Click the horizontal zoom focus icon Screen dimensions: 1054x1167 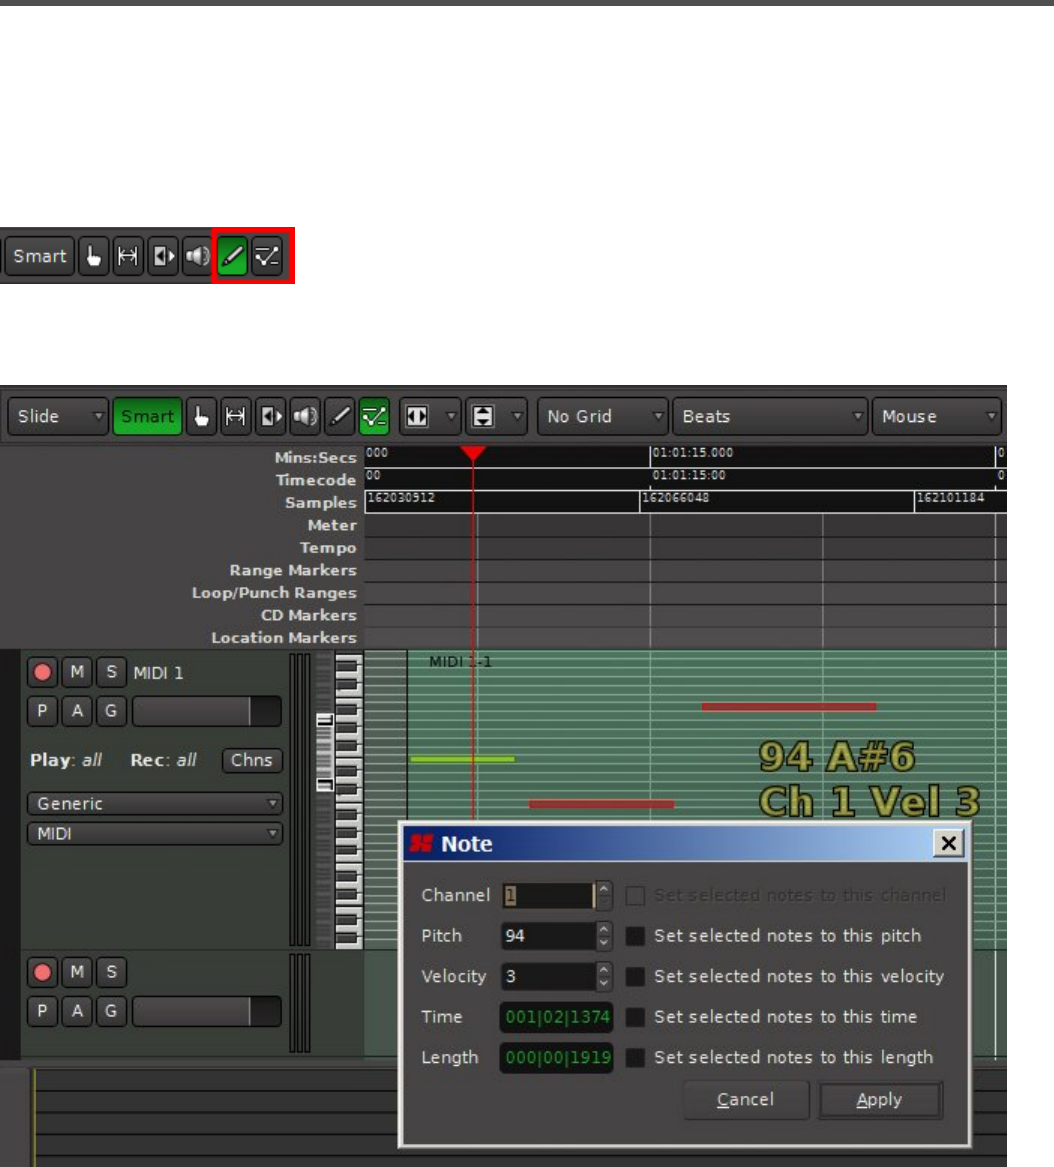417,416
